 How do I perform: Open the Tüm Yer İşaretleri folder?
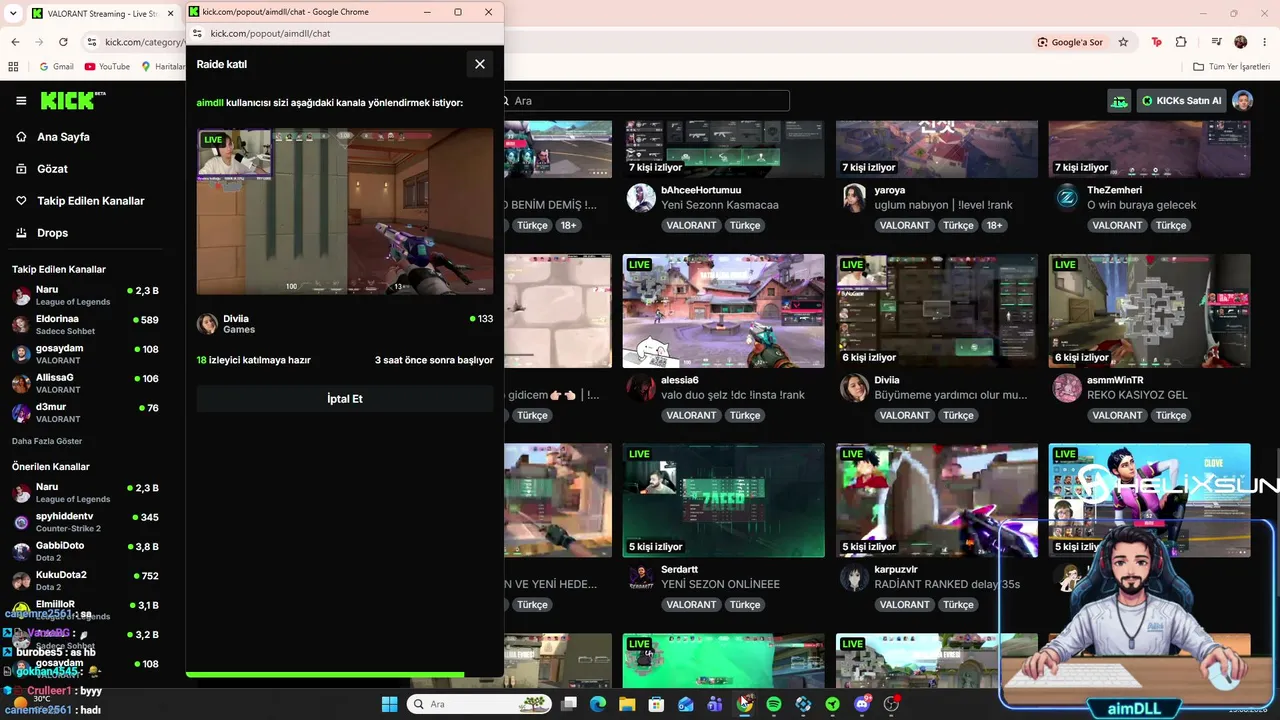1232,67
